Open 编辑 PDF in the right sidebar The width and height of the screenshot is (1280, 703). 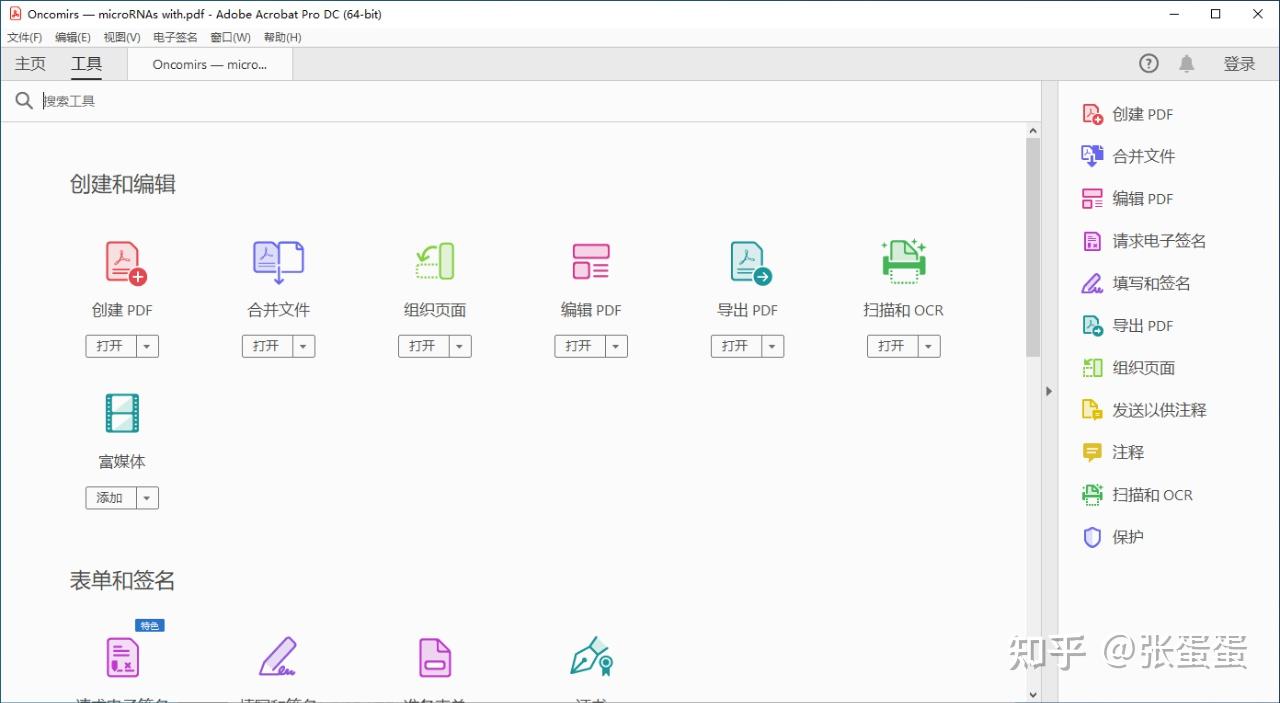coord(1127,198)
